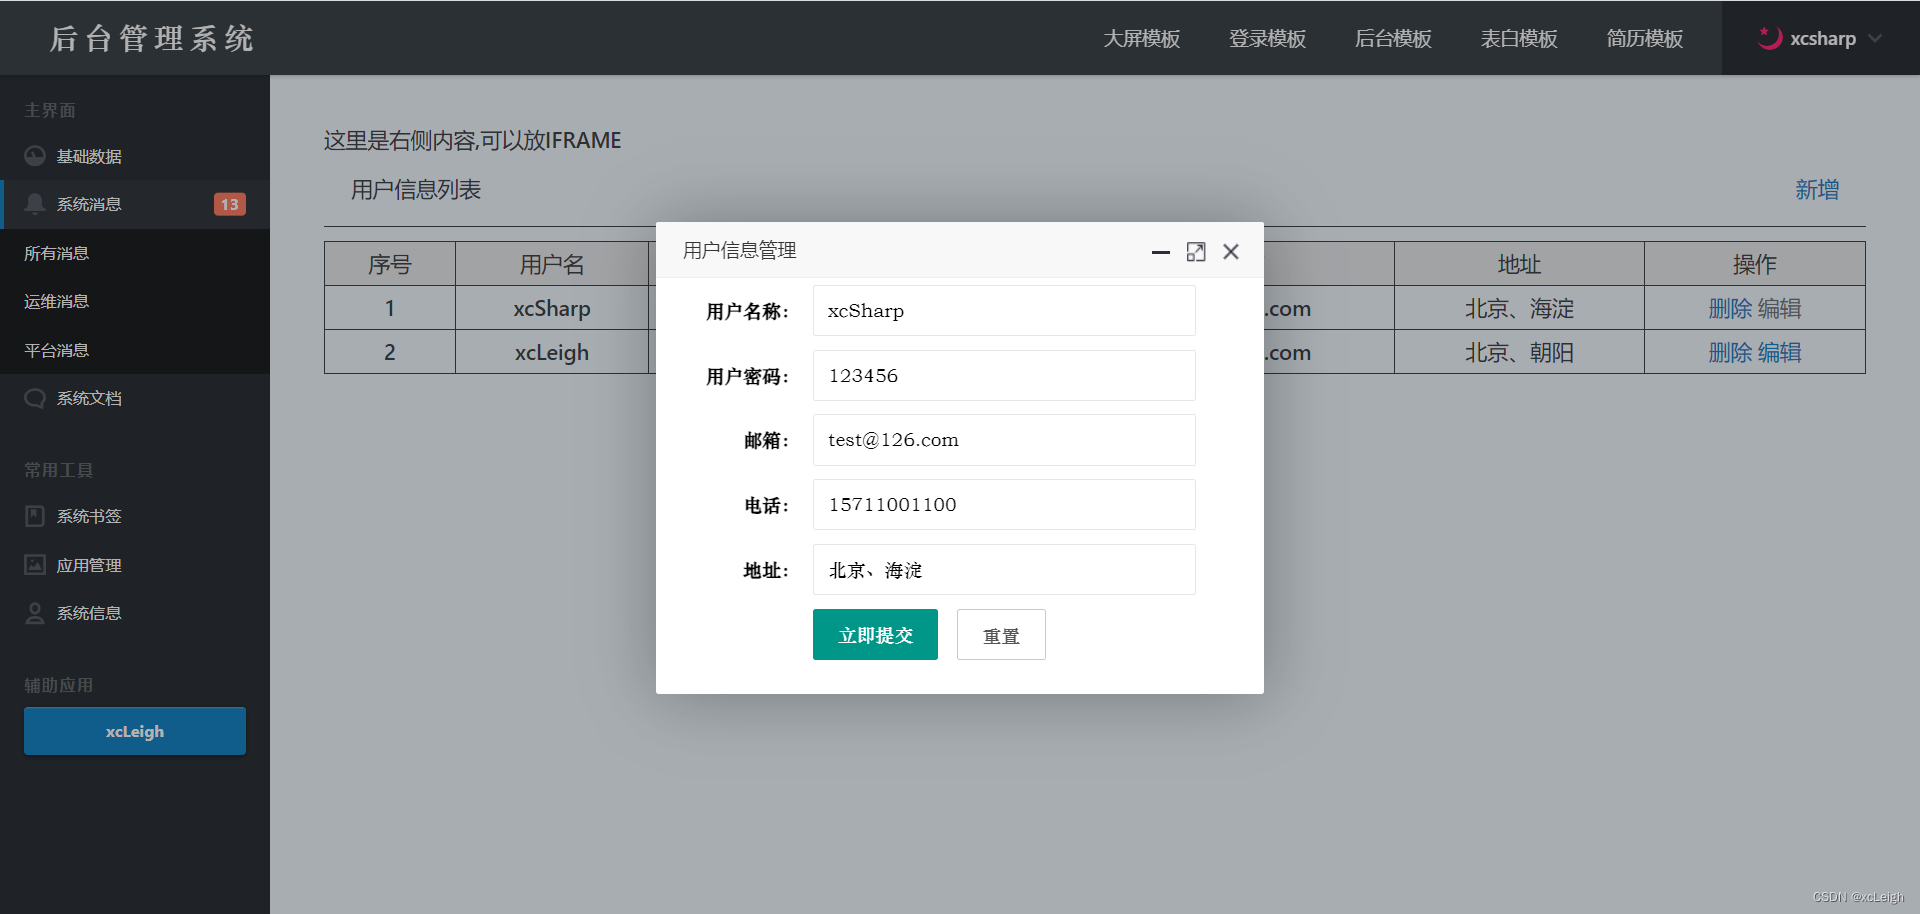The width and height of the screenshot is (1920, 914).
Task: Click the 新增 link
Action: pos(1817,190)
